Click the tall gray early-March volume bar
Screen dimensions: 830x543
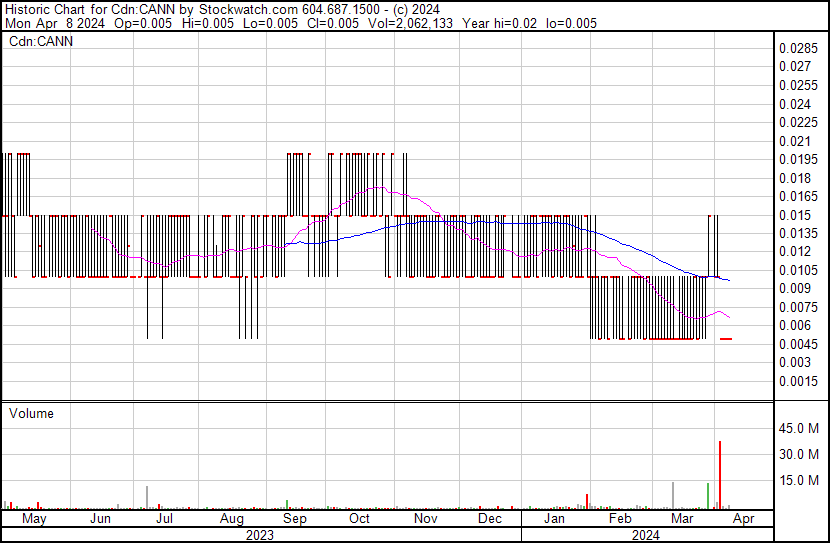(673, 495)
